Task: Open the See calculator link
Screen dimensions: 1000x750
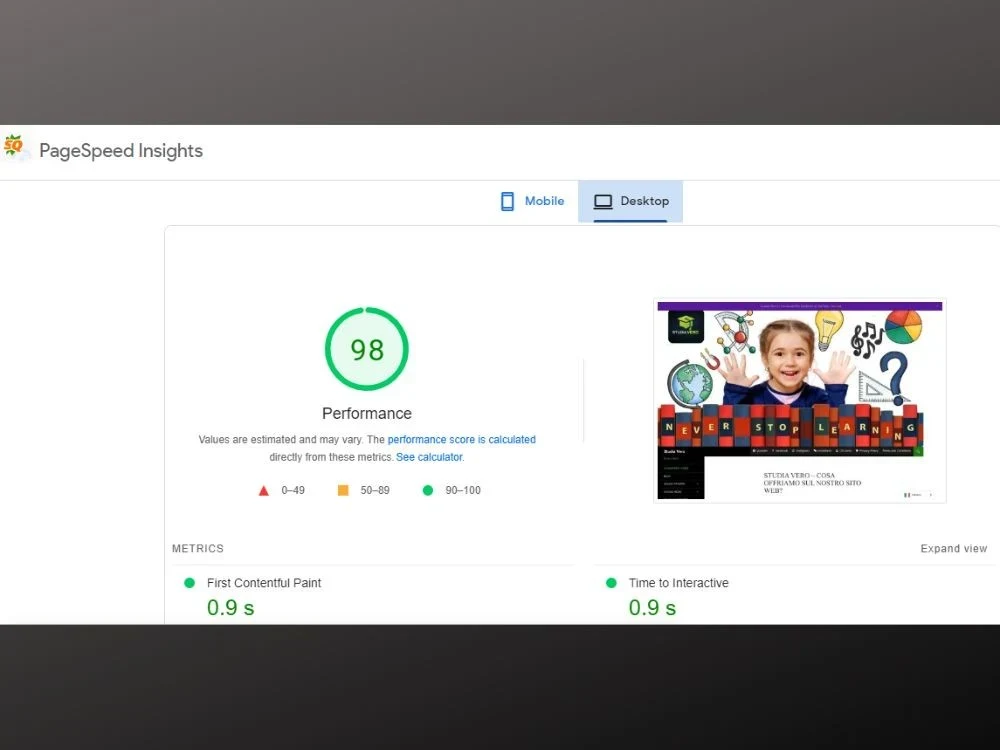Action: point(429,457)
